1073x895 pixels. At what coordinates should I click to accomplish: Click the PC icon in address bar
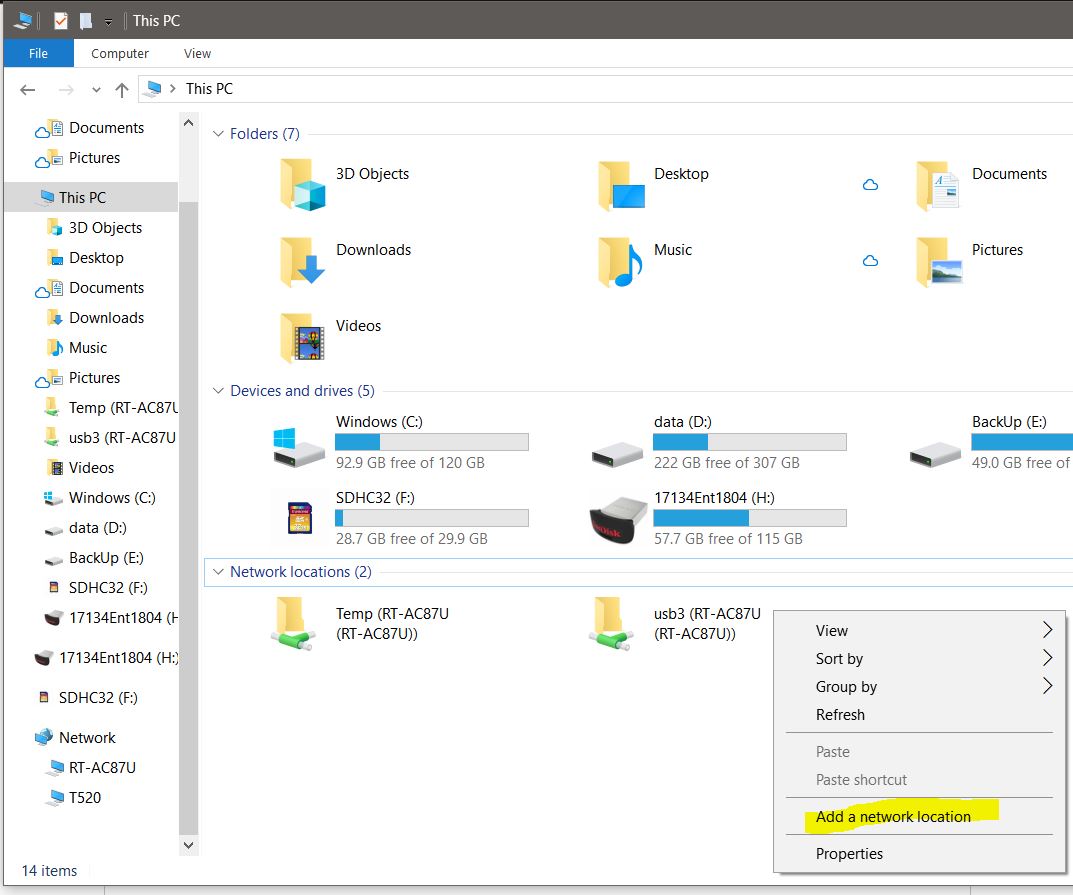pyautogui.click(x=154, y=89)
